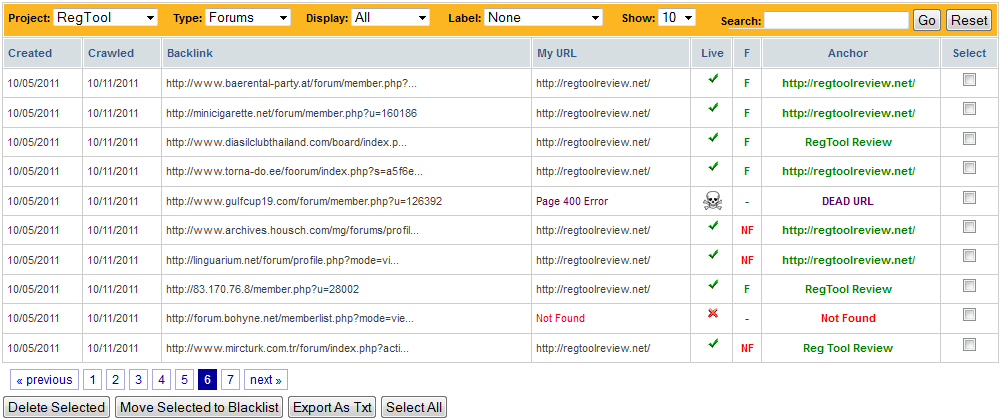Image resolution: width=1004 pixels, height=420 pixels.
Task: Check the select box for mircturk.com.tr row
Action: pyautogui.click(x=969, y=345)
